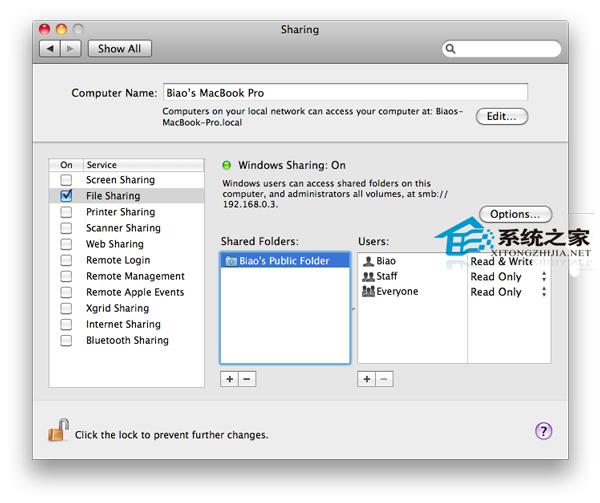Click the Biao single user icon
600x503 pixels.
368,261
